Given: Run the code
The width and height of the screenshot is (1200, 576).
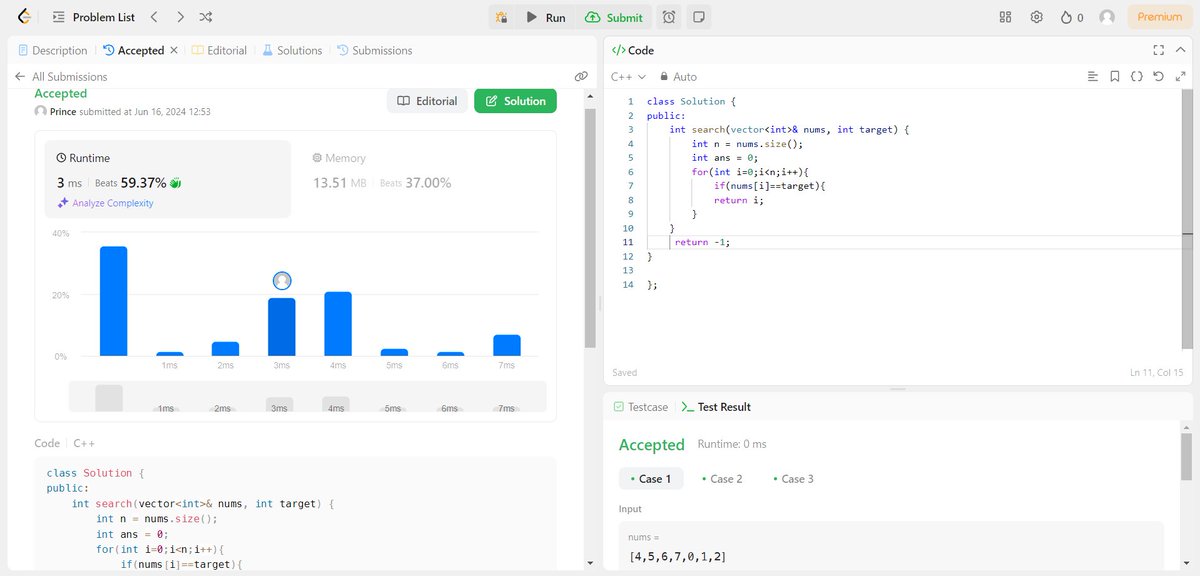Looking at the screenshot, I should tap(546, 17).
